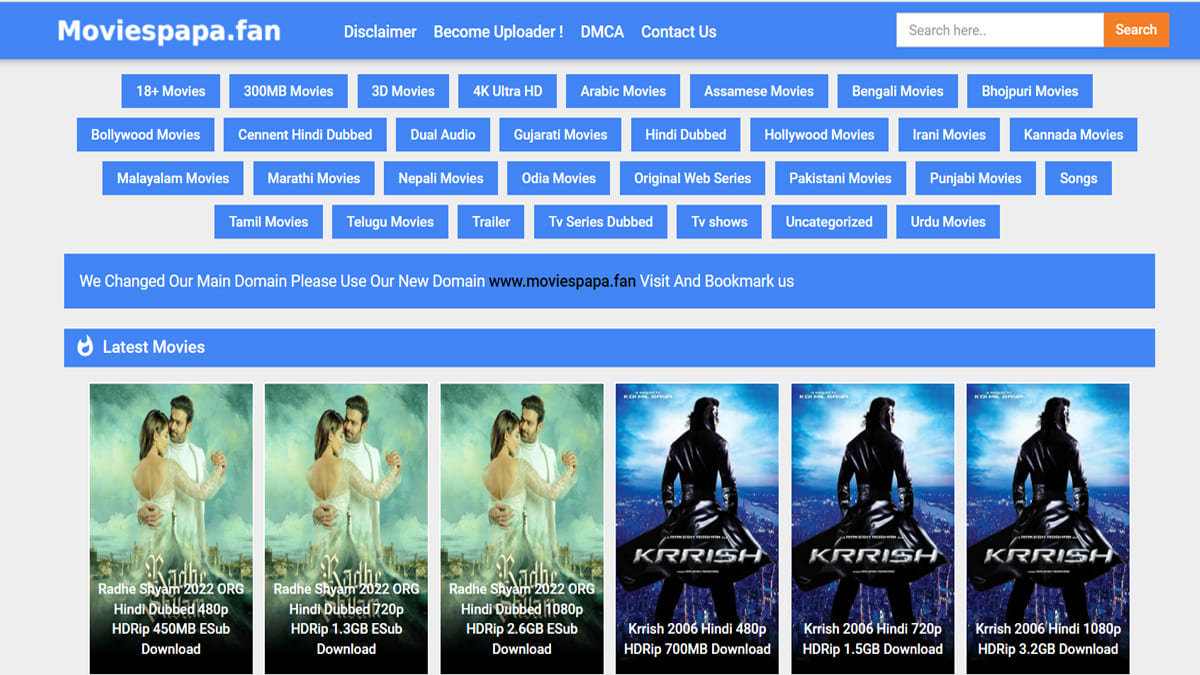Open Radhe Shyam 480p 450MB poster

[x=171, y=528]
